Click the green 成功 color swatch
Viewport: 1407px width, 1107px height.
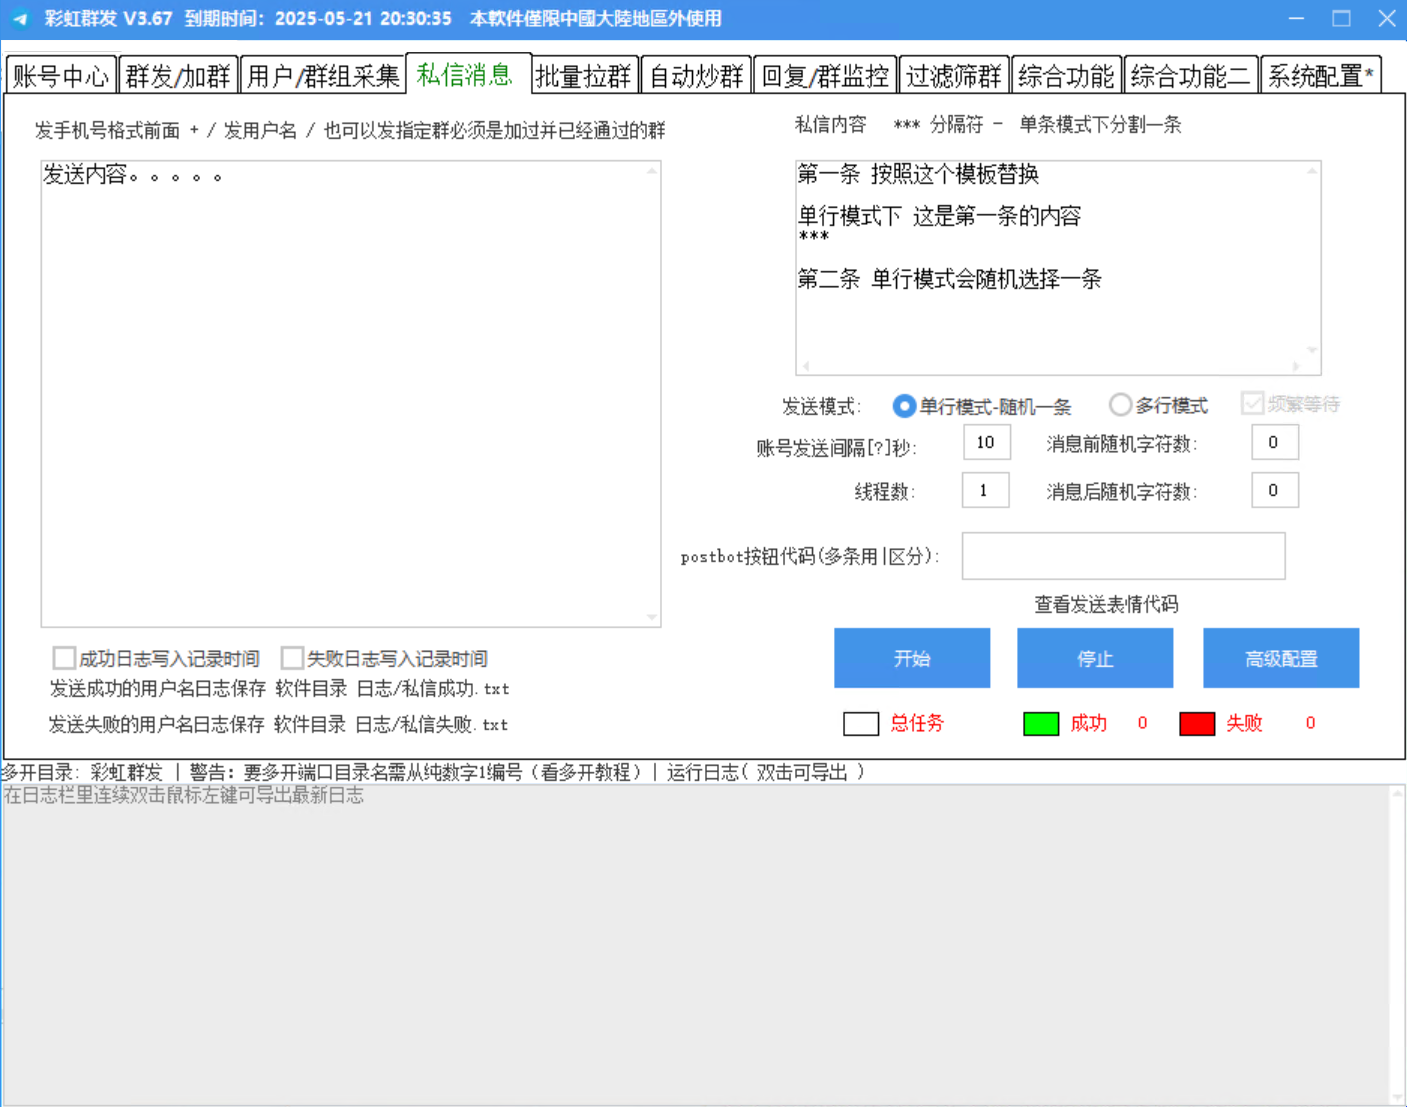point(1041,724)
